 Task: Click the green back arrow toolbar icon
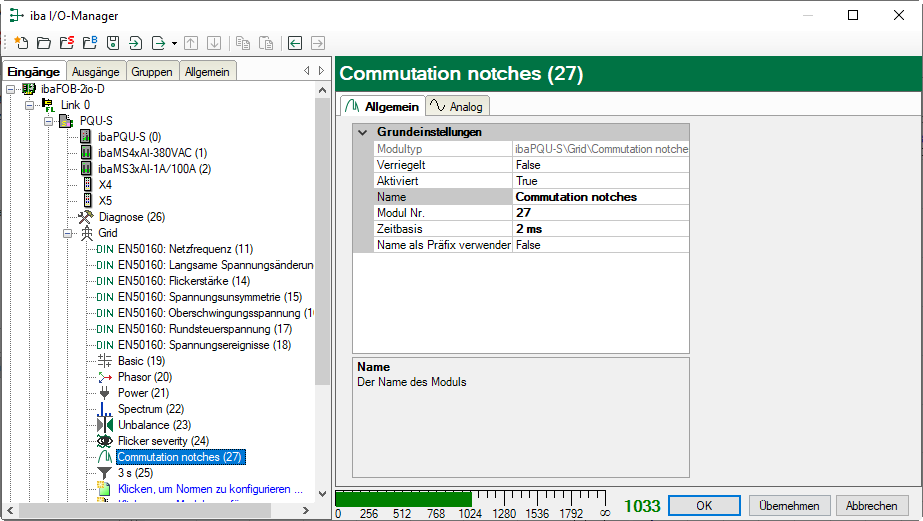[295, 43]
